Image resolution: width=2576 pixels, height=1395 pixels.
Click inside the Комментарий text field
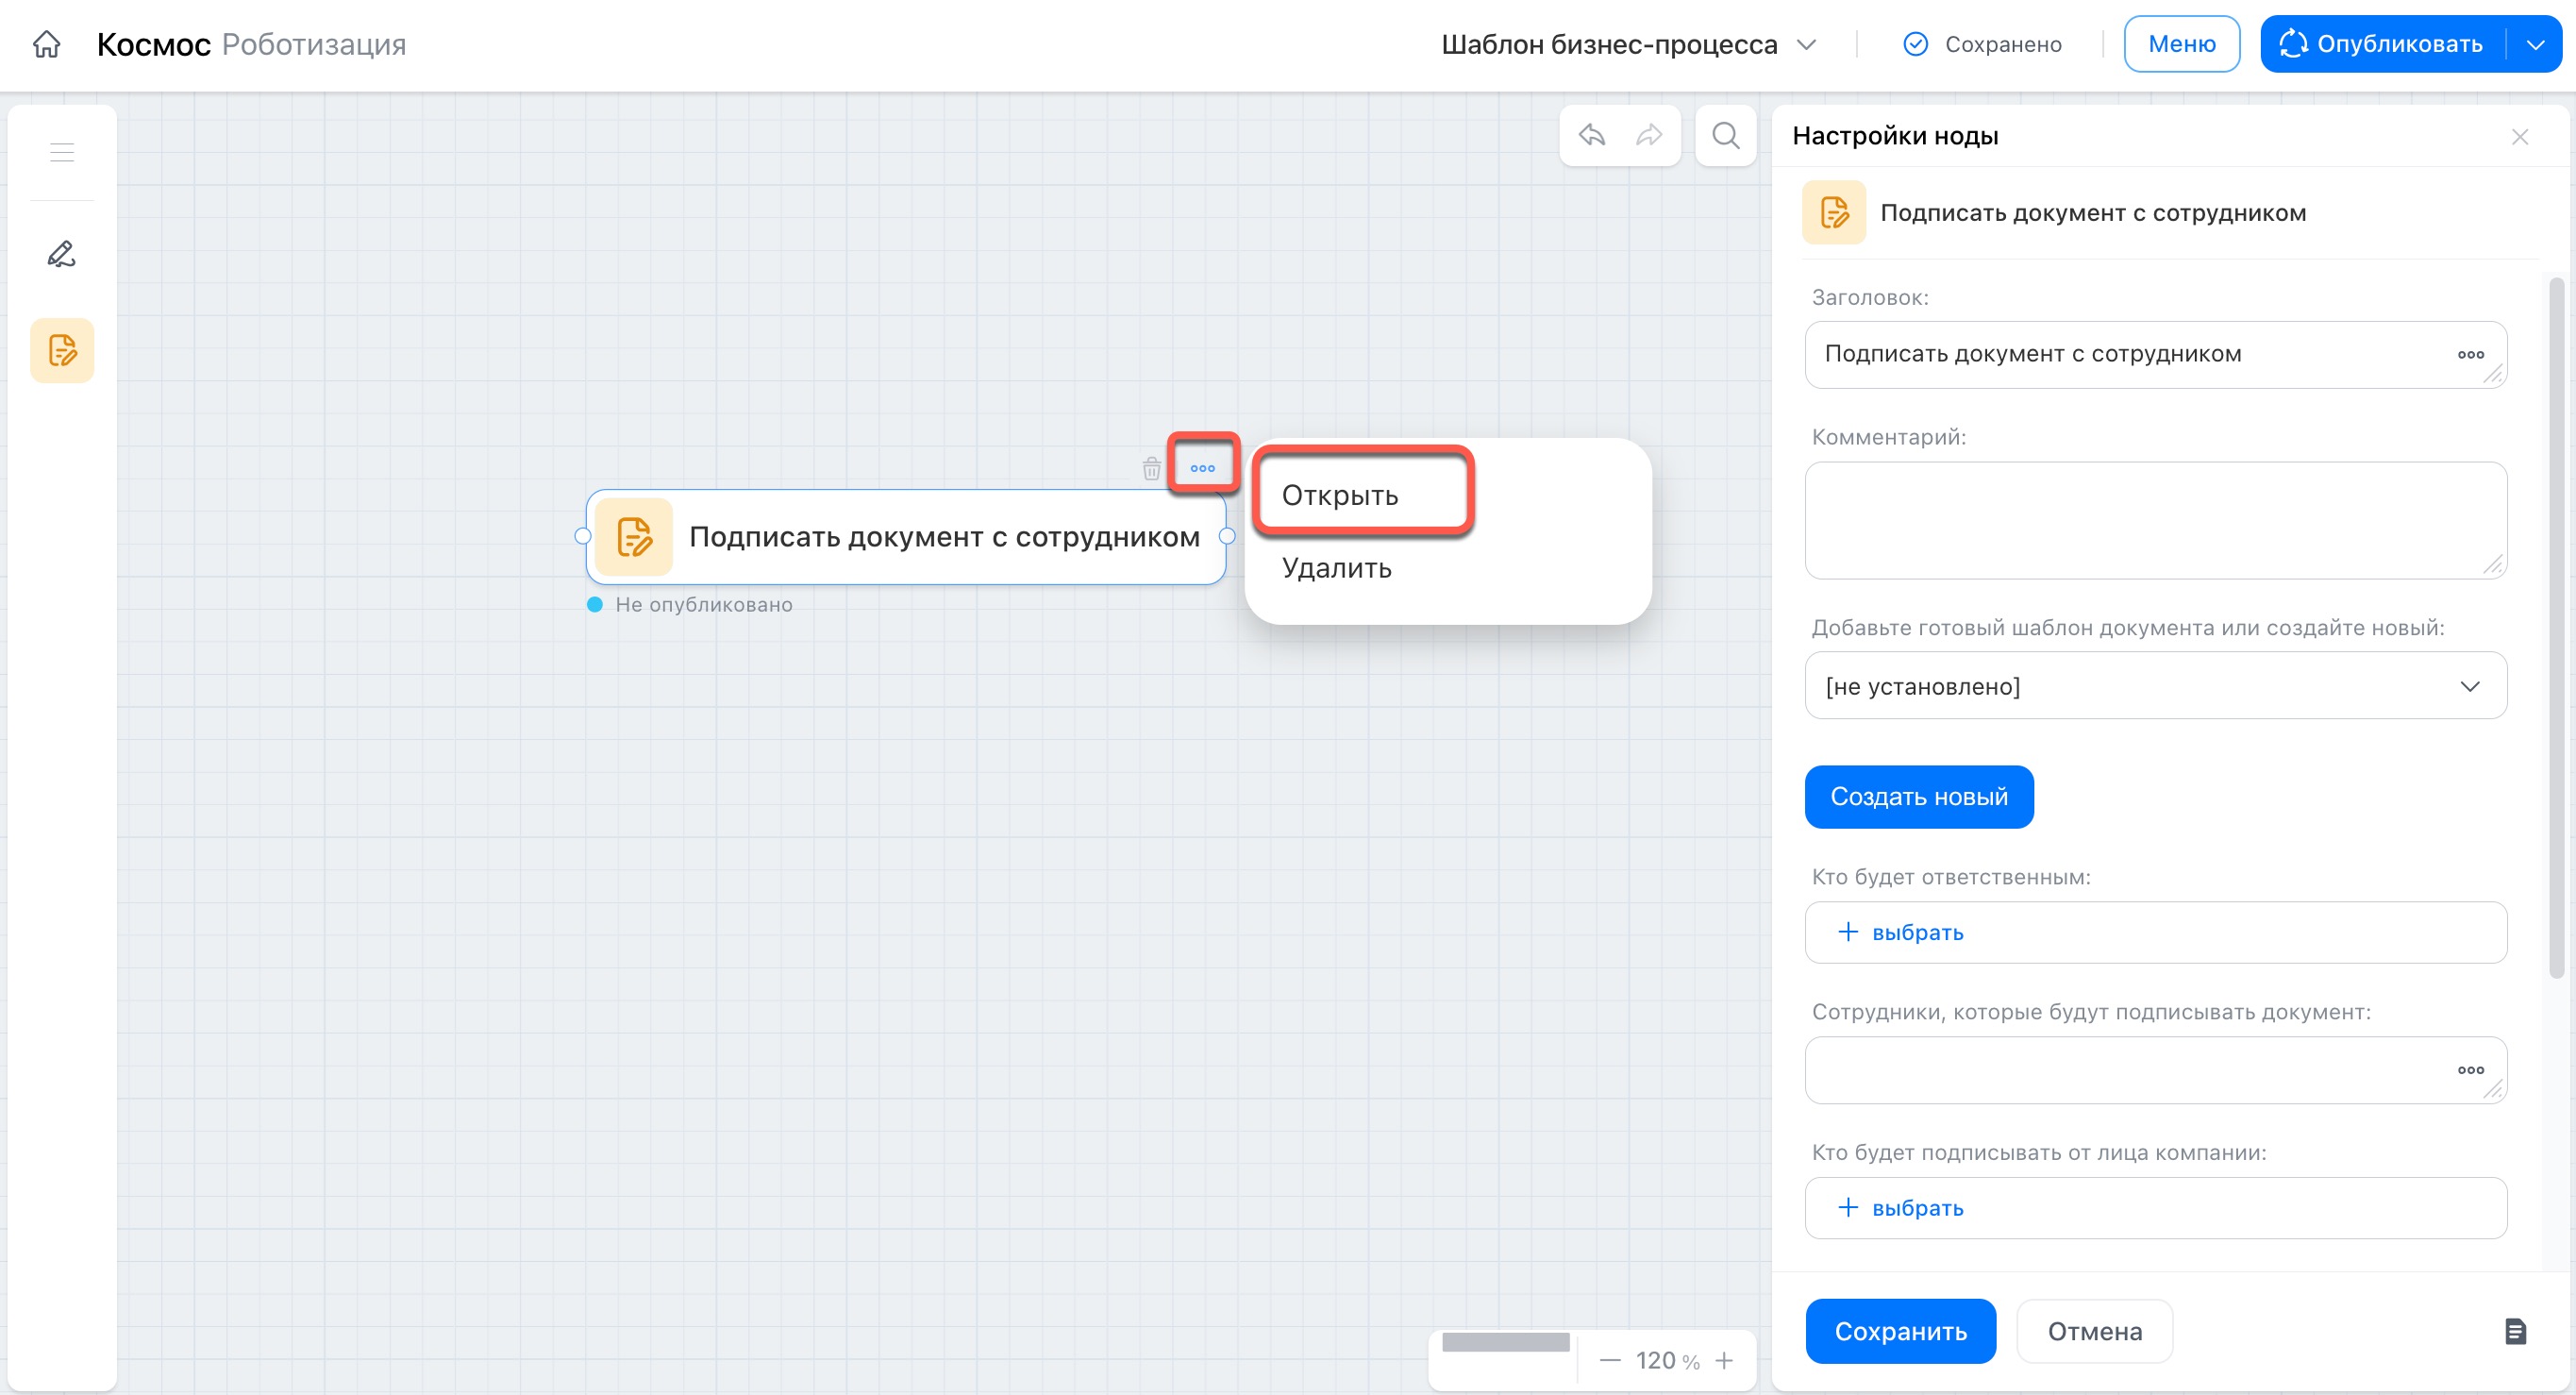(x=2155, y=519)
